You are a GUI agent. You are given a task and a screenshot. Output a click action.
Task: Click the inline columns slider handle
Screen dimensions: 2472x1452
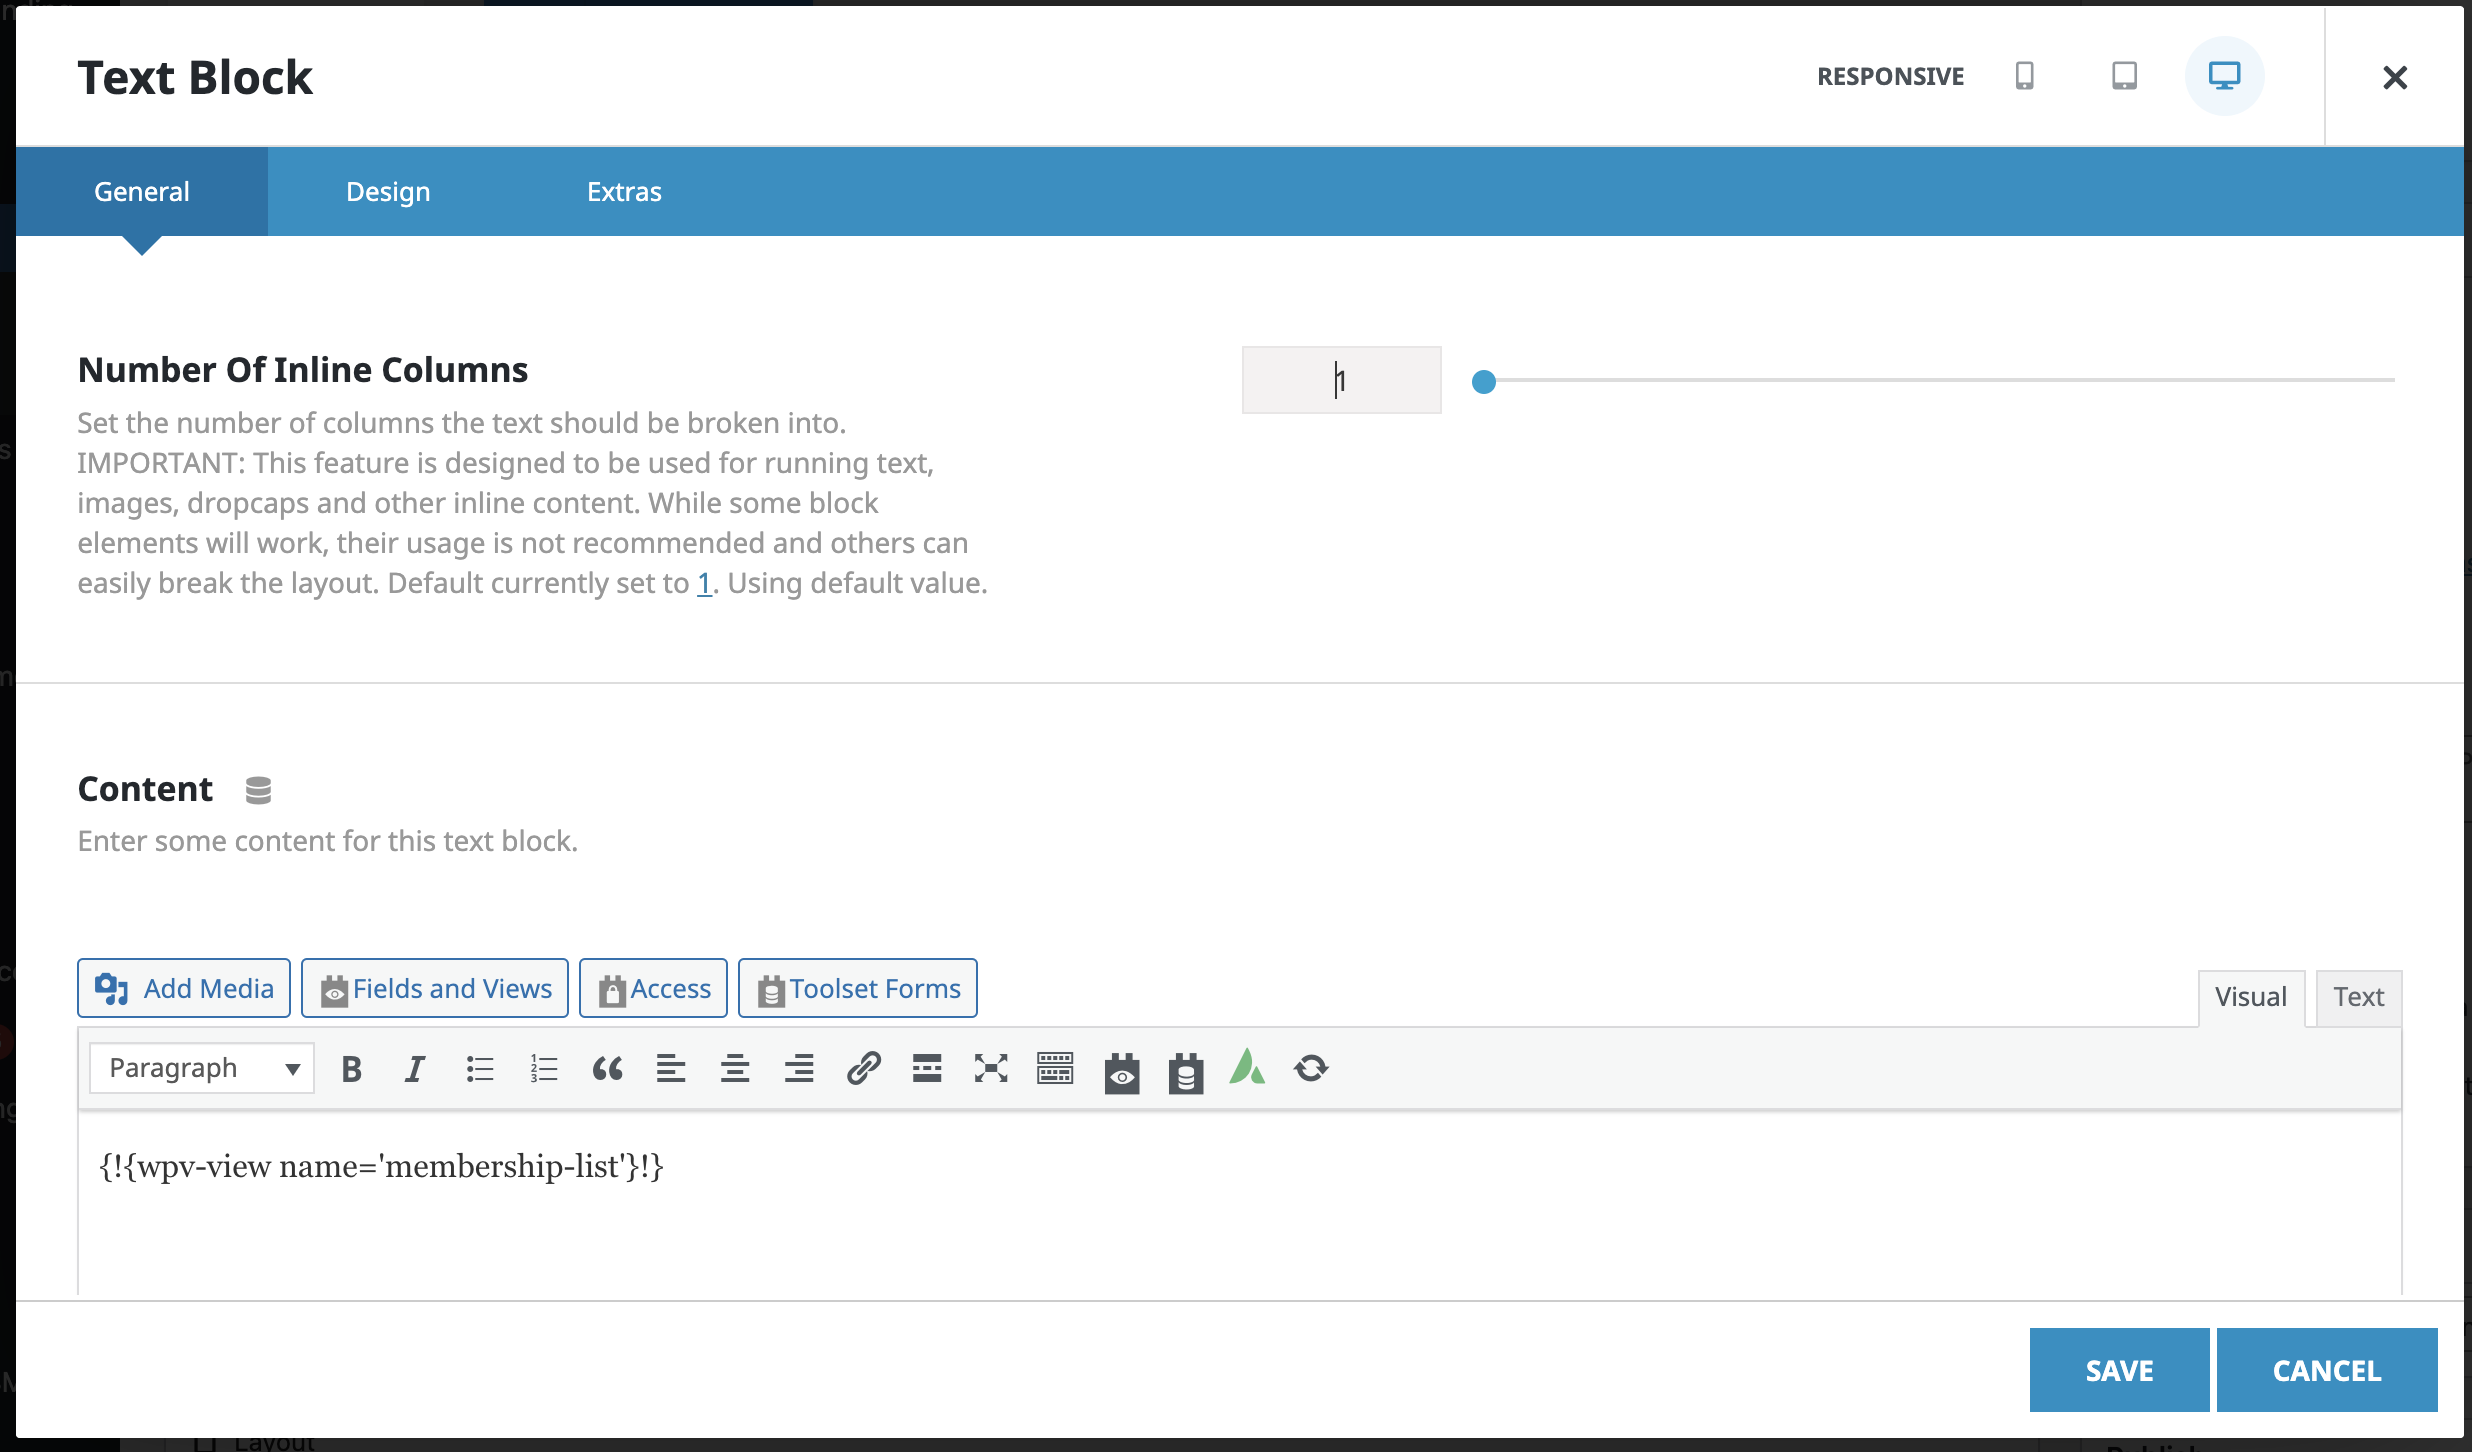[x=1484, y=381]
